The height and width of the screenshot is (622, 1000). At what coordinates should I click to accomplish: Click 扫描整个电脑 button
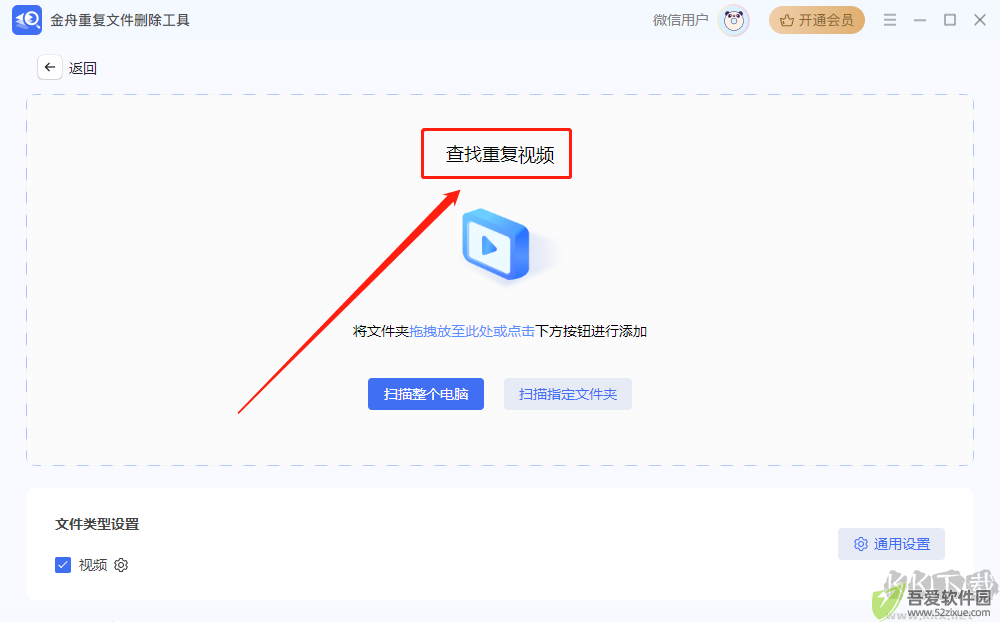point(426,394)
